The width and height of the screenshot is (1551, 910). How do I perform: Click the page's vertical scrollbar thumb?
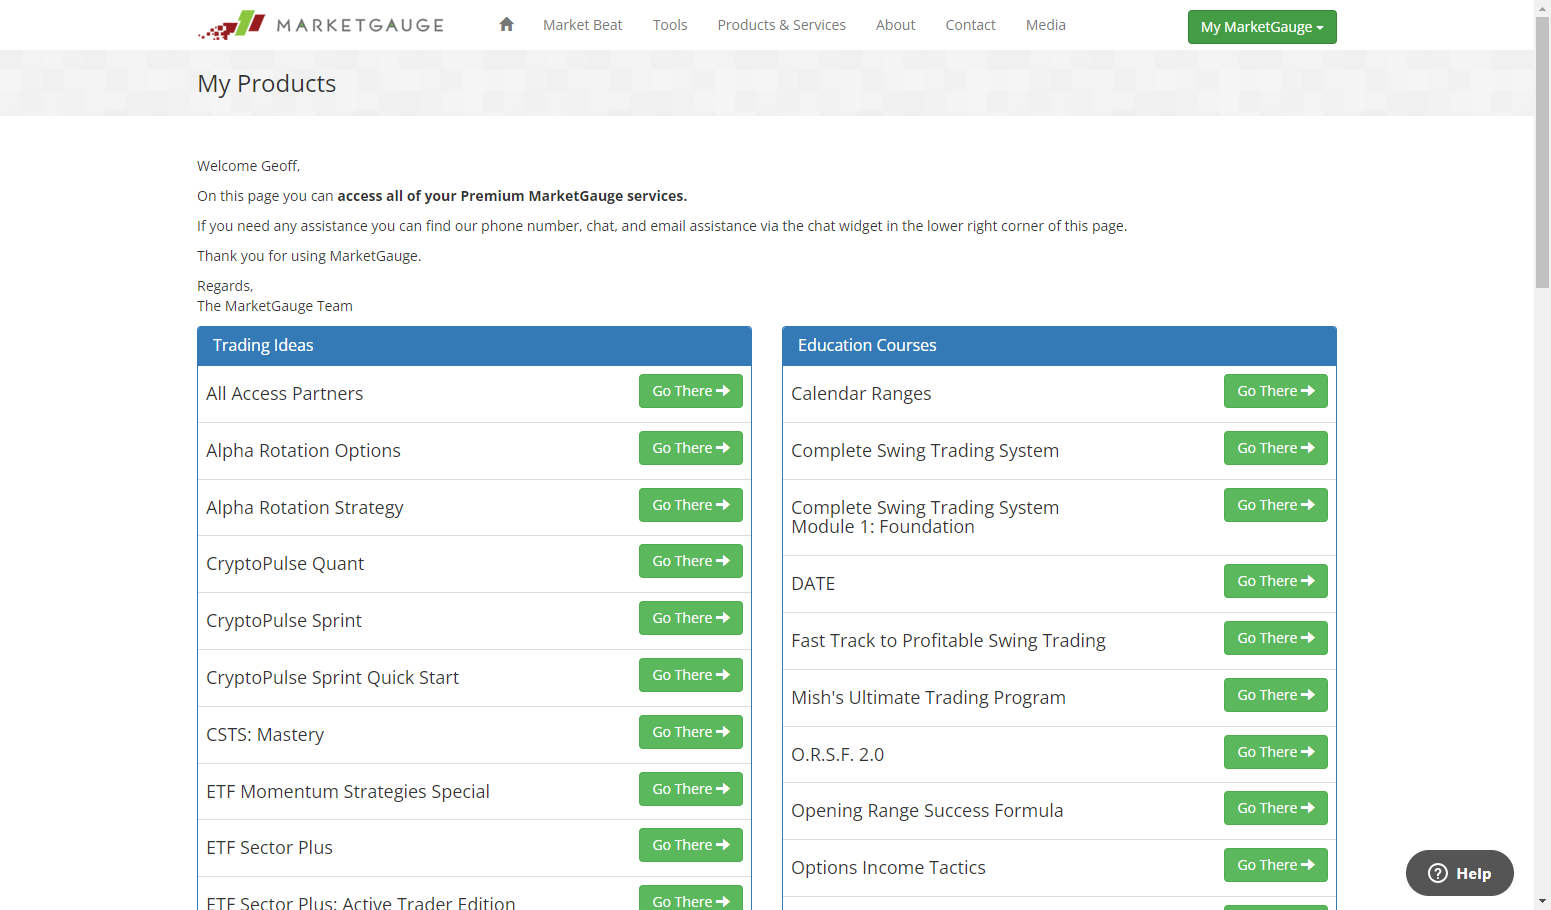pos(1542,152)
